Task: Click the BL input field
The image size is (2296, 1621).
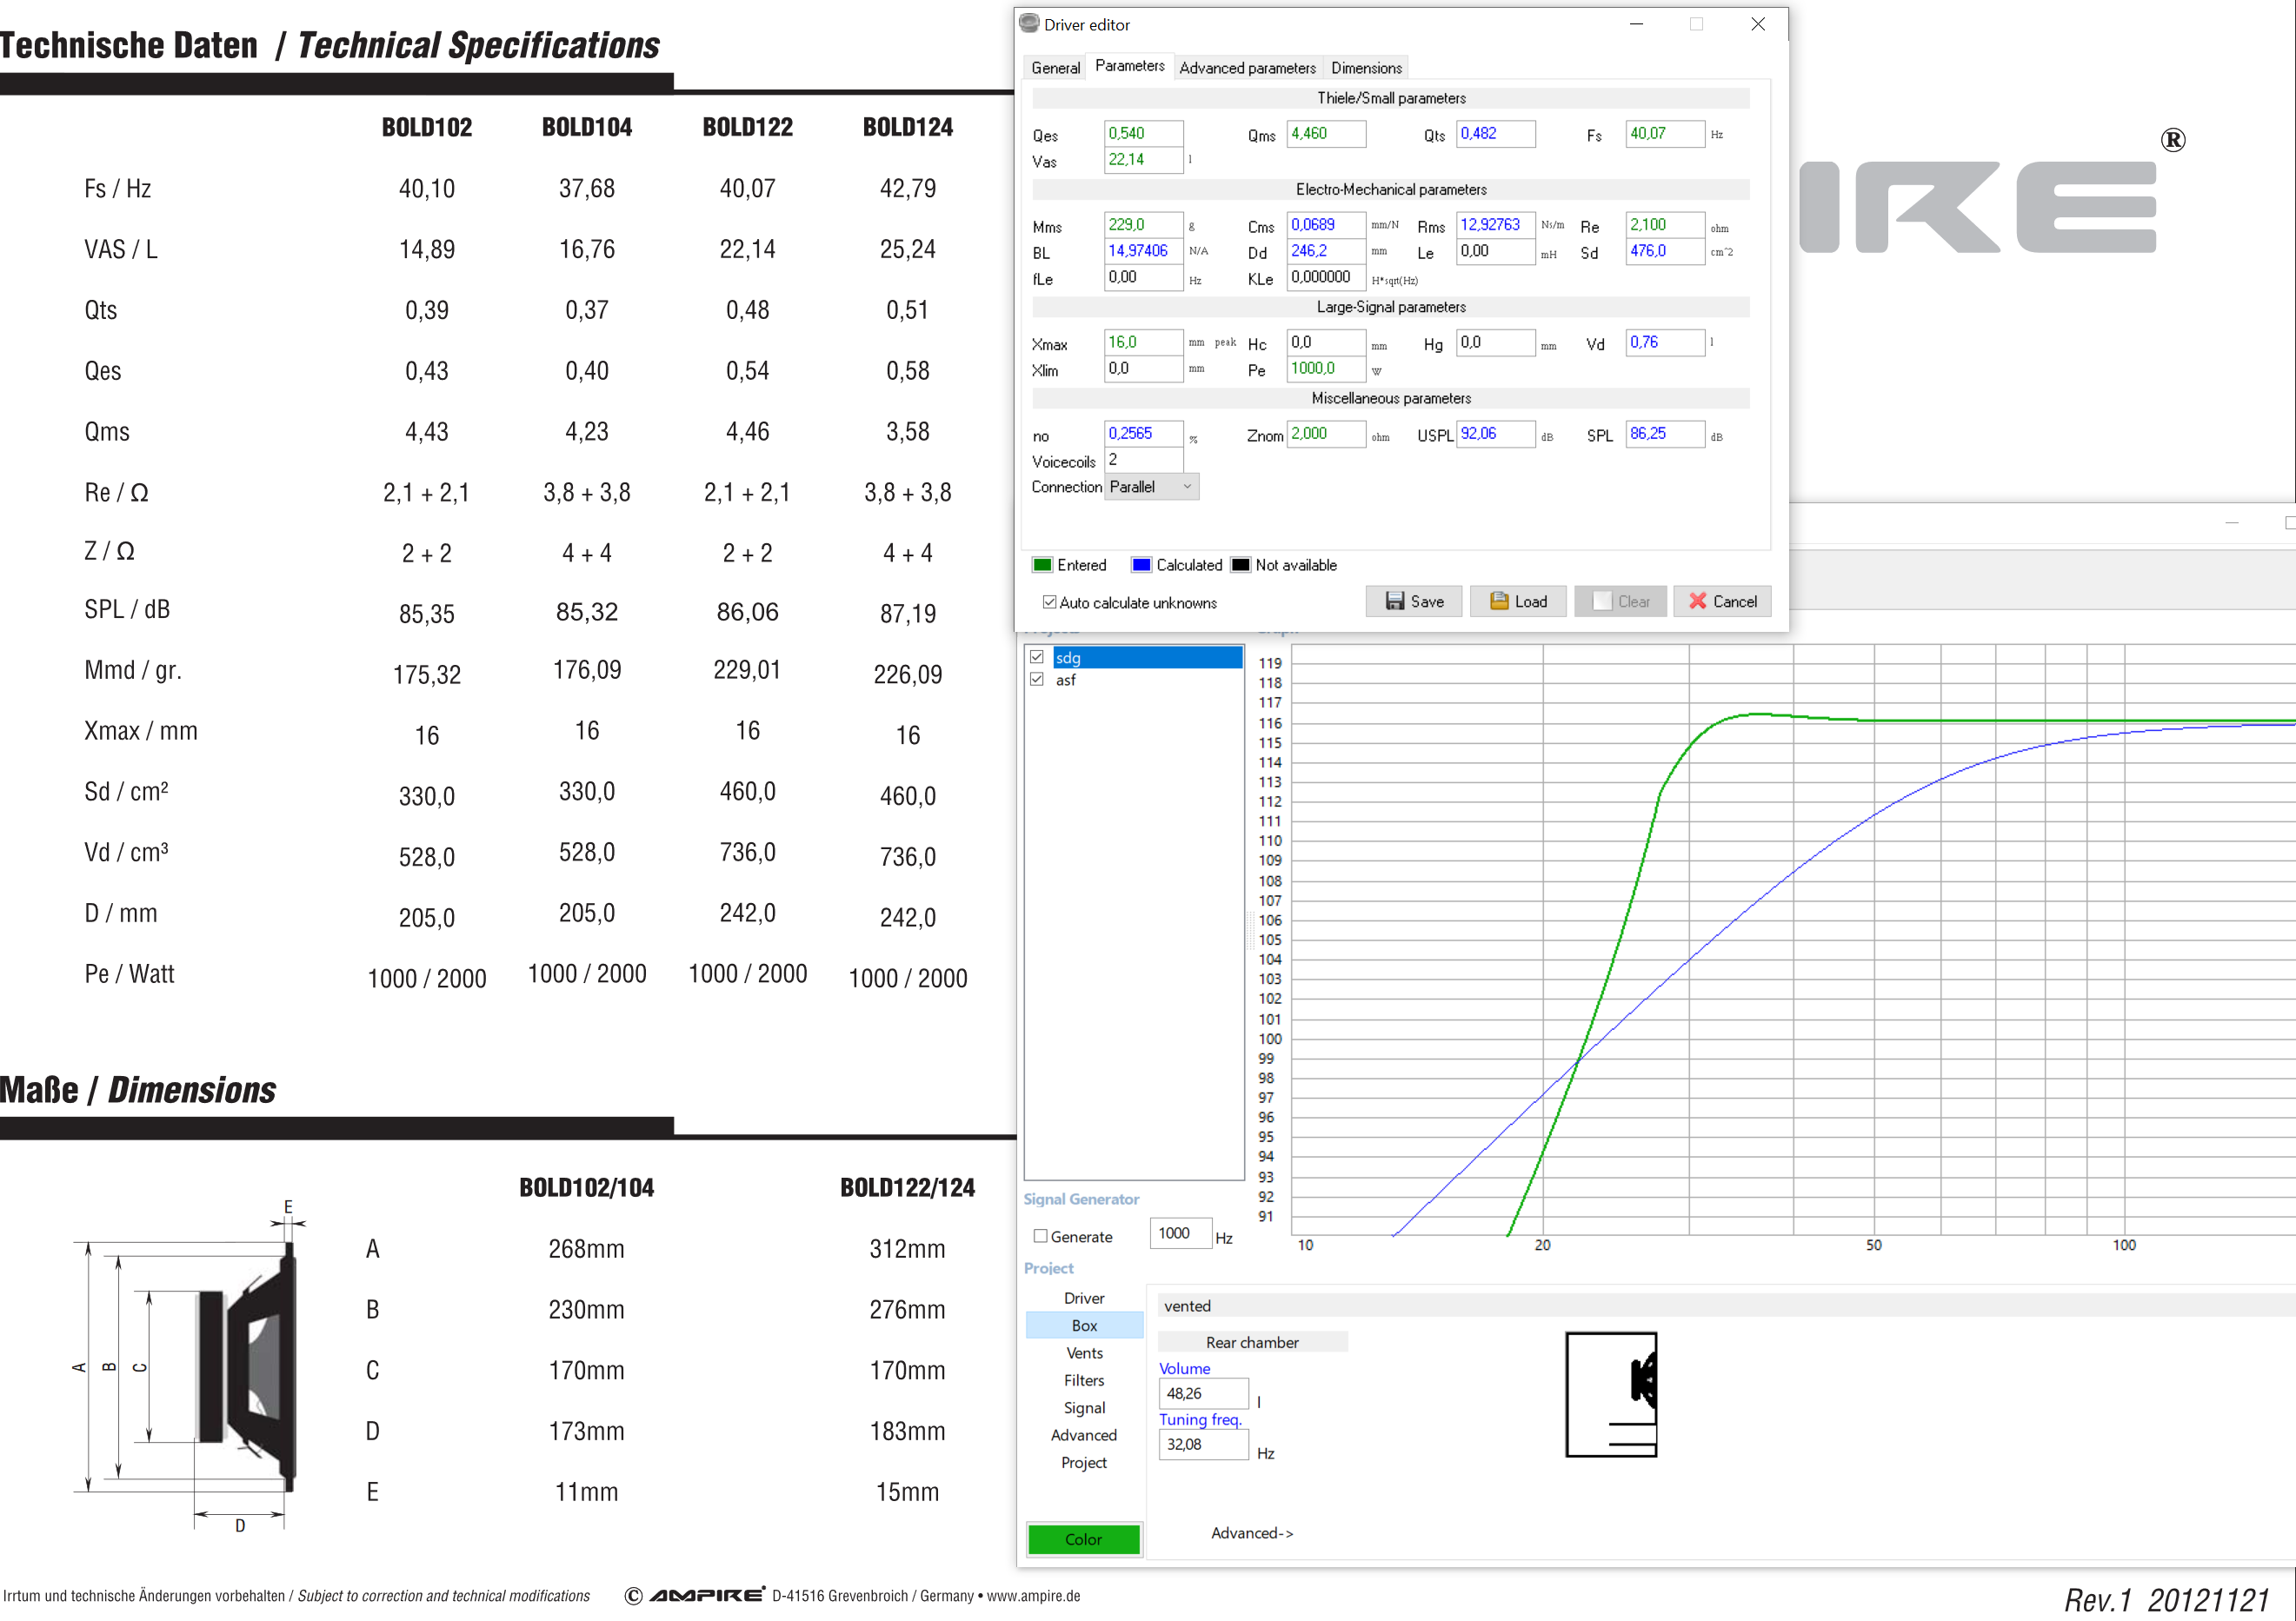Action: click(x=1143, y=251)
